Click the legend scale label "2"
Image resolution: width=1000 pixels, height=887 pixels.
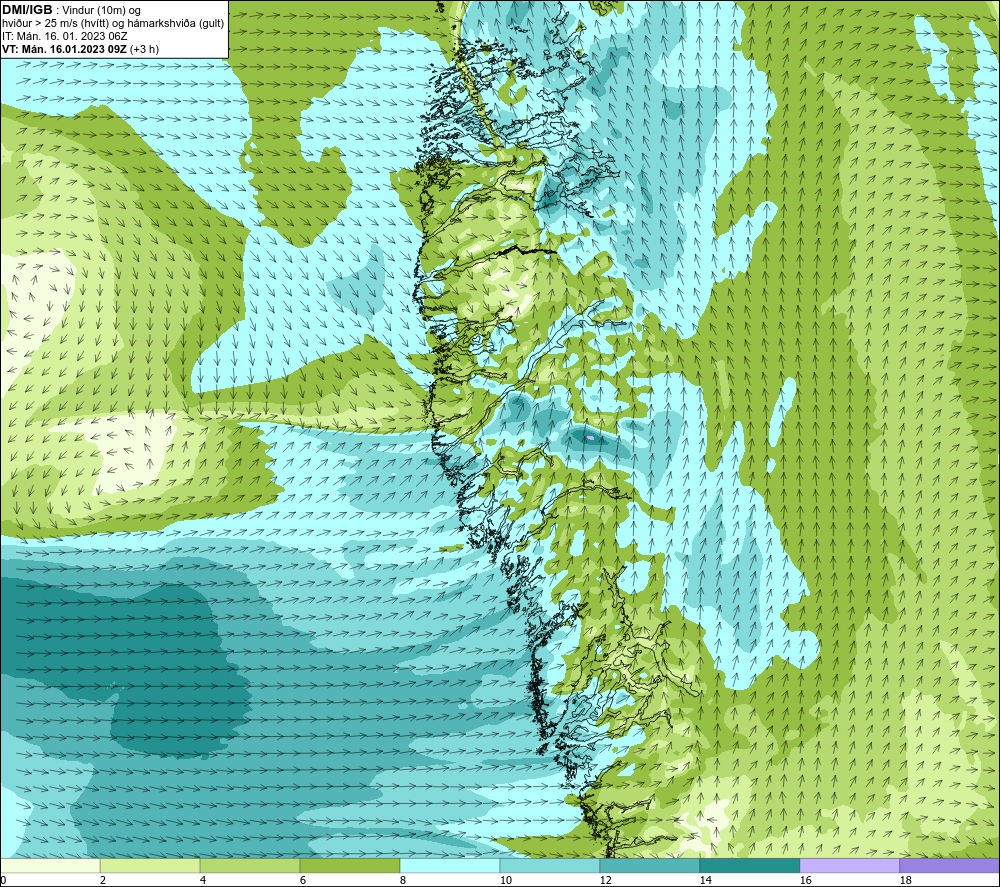103,881
